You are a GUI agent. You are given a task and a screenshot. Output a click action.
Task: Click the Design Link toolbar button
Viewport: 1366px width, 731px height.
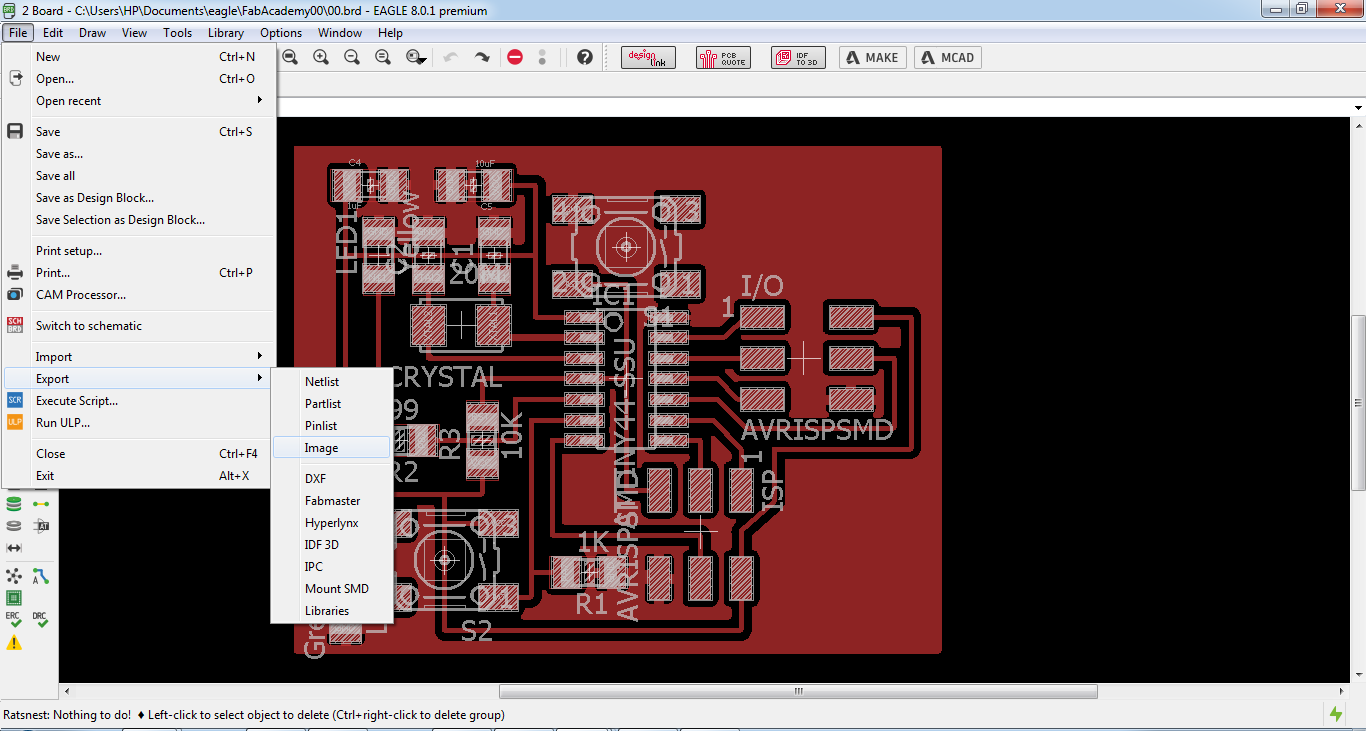[x=648, y=57]
